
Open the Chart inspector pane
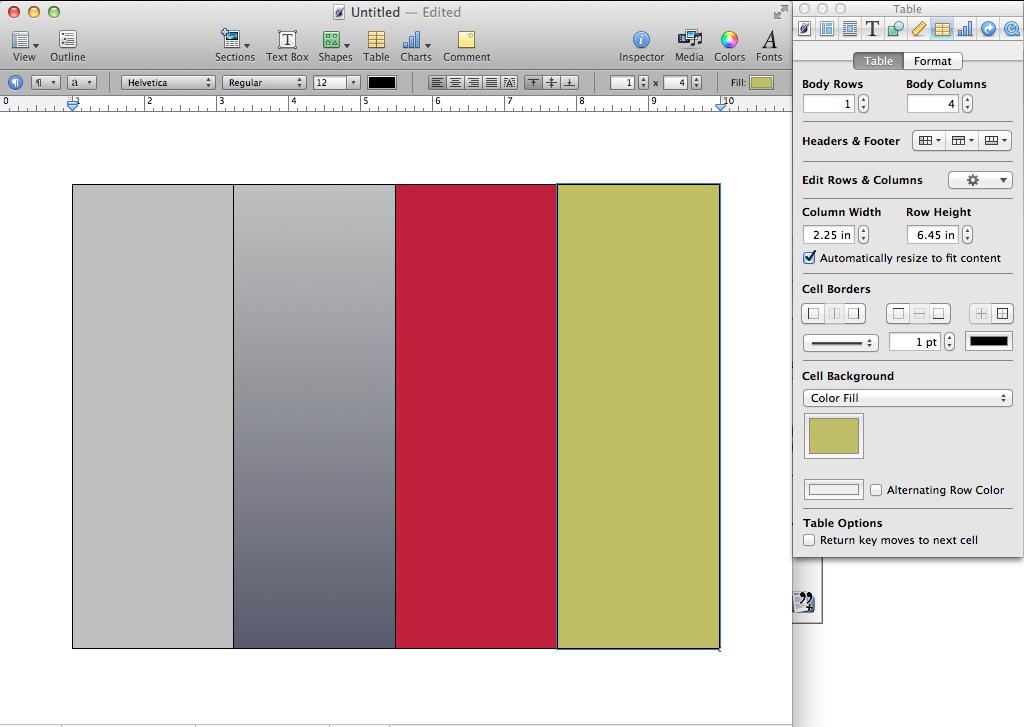(x=965, y=29)
